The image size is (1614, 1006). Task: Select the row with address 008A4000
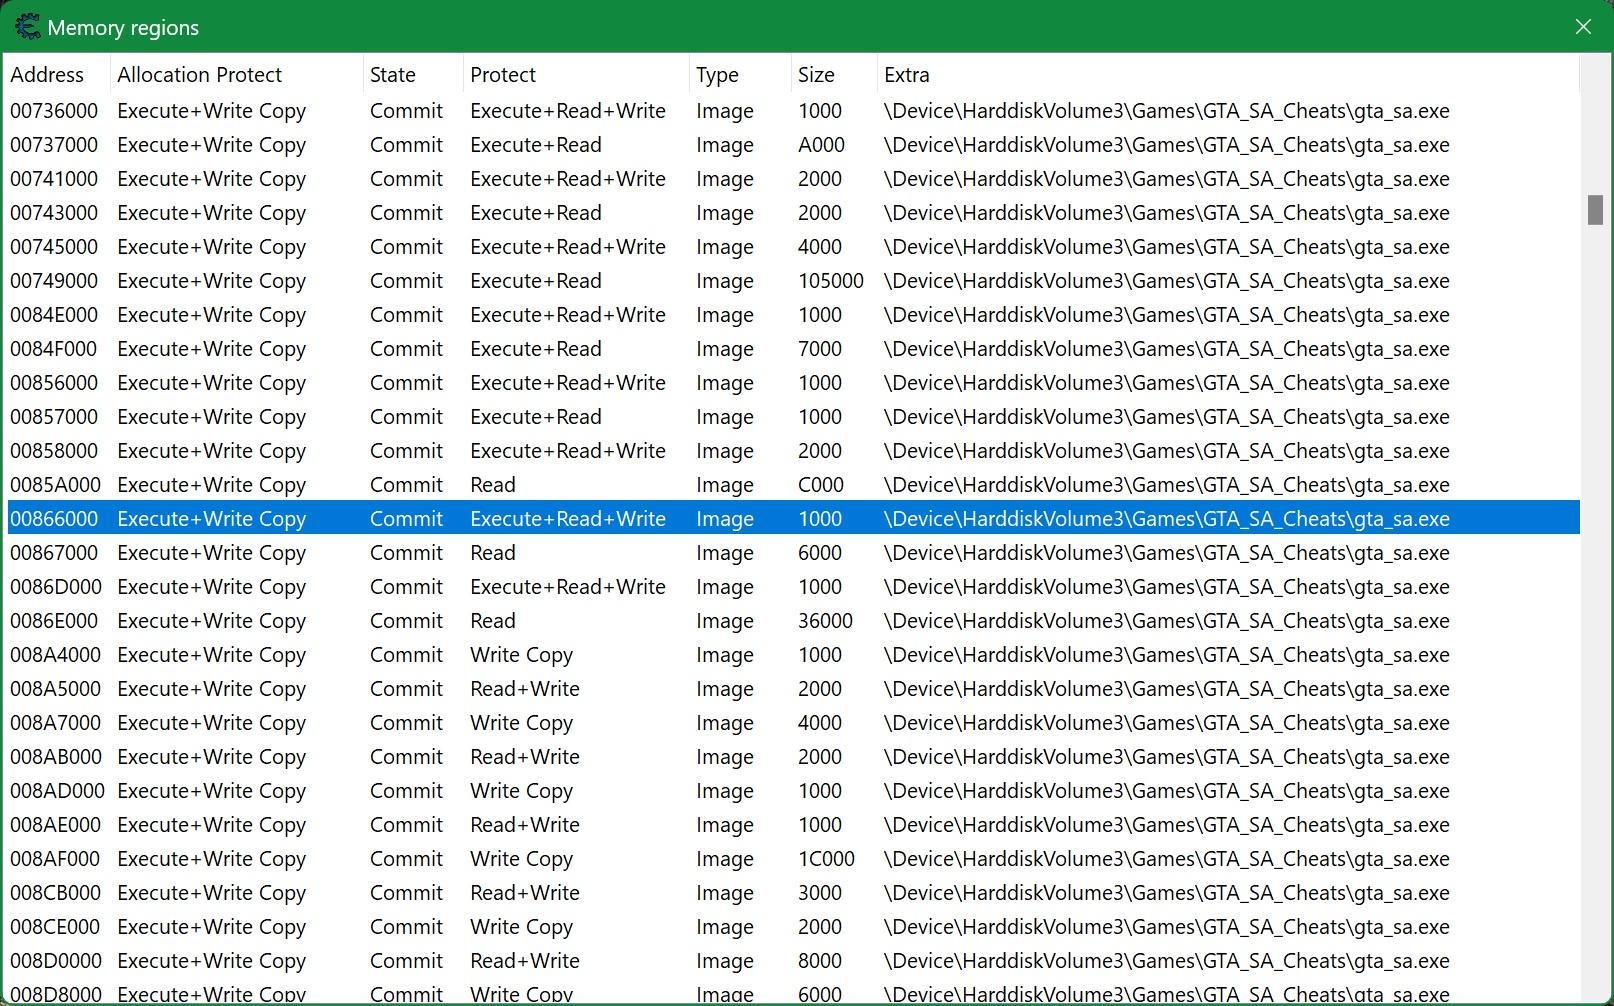[x=794, y=655]
